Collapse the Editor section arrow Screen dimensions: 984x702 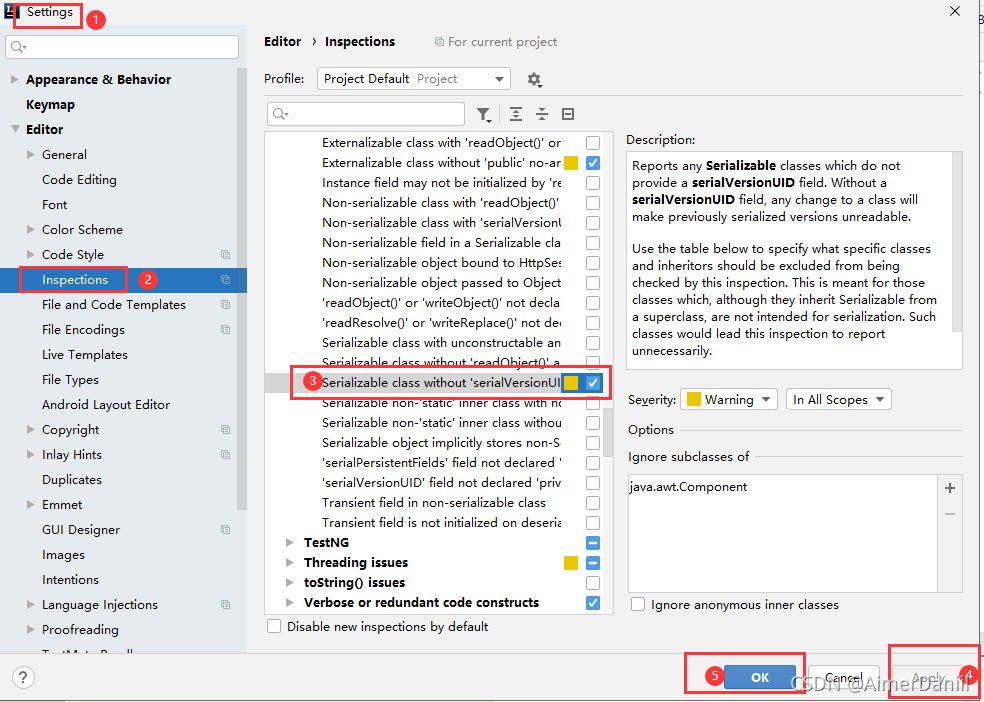coord(15,129)
